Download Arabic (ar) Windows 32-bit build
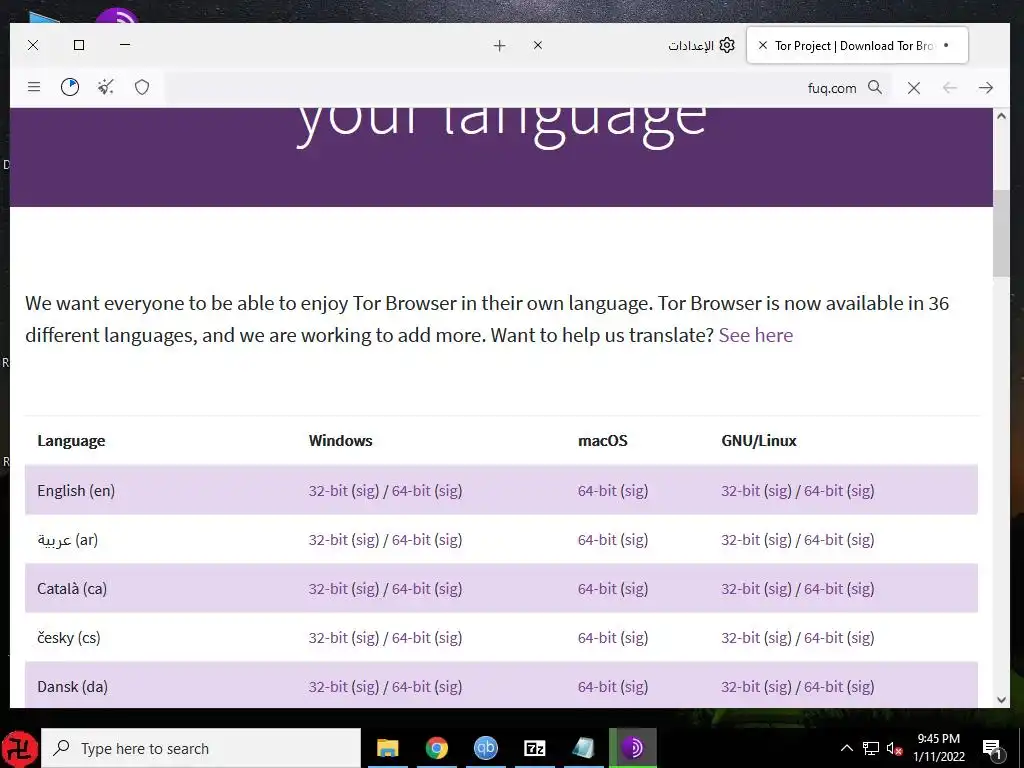 (x=328, y=539)
